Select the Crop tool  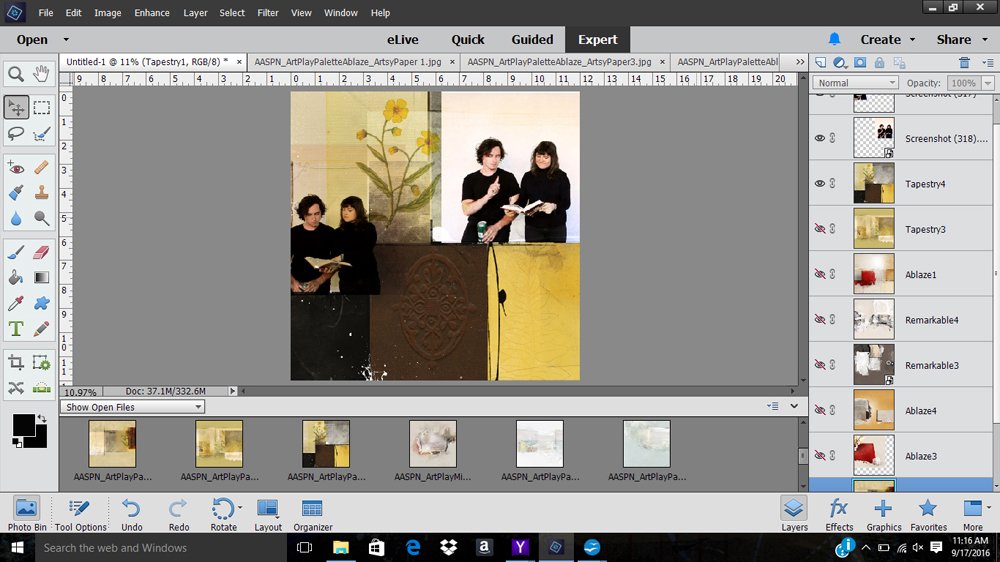16,363
